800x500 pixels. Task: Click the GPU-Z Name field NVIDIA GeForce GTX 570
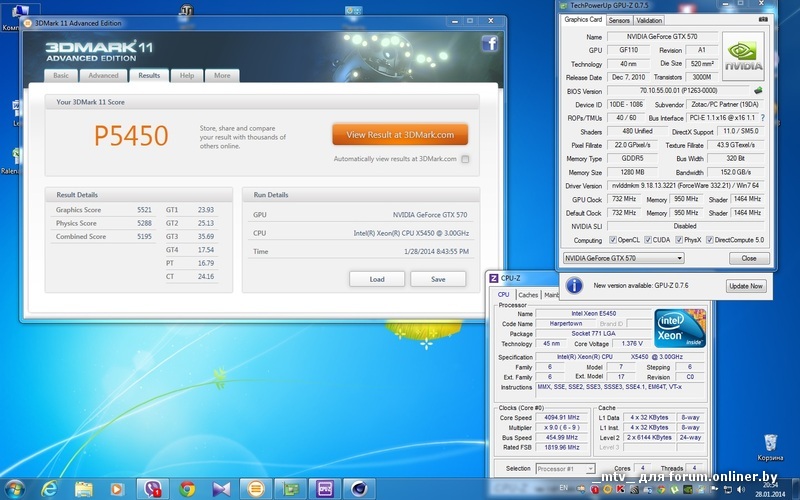click(x=662, y=37)
